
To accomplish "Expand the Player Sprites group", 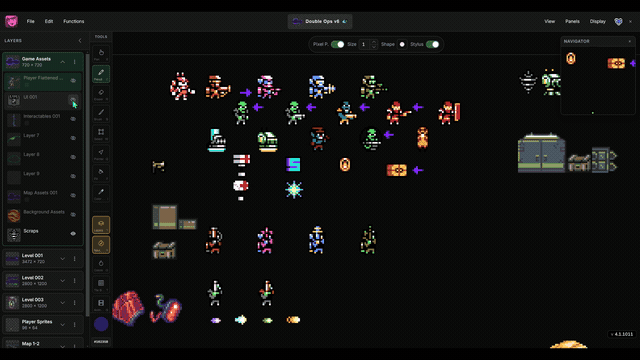I will (63, 325).
